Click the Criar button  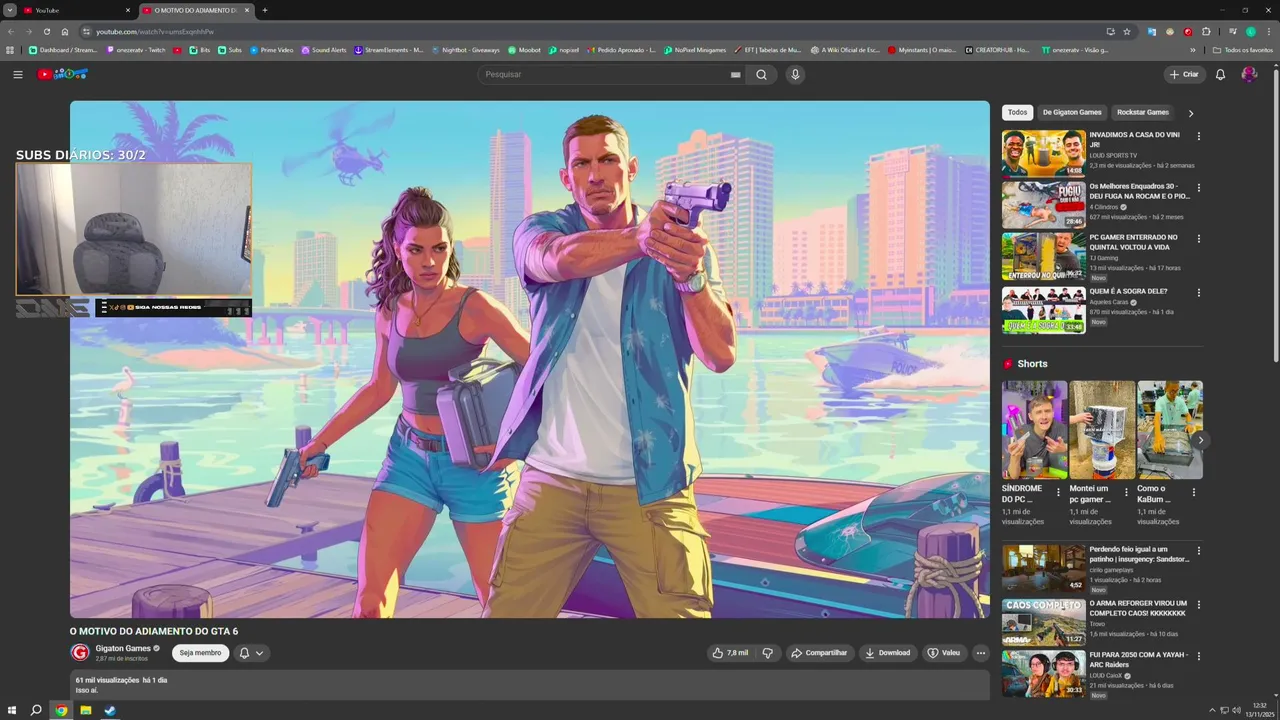pyautogui.click(x=1184, y=74)
